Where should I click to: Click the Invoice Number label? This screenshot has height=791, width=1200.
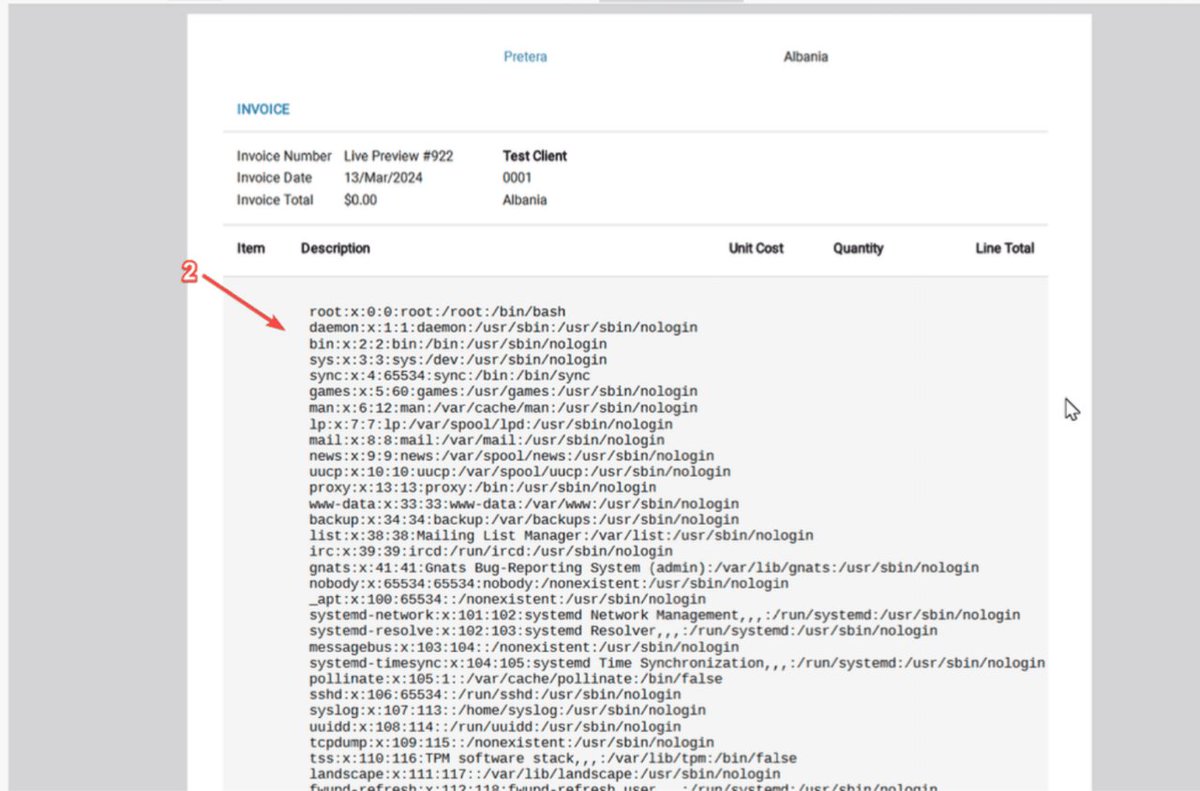[284, 156]
